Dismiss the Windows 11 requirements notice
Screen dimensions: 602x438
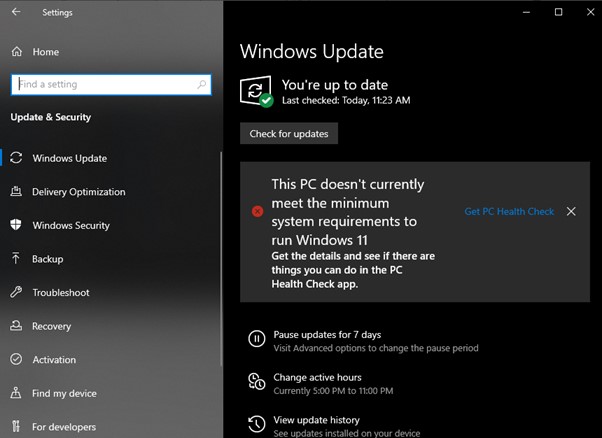click(571, 211)
